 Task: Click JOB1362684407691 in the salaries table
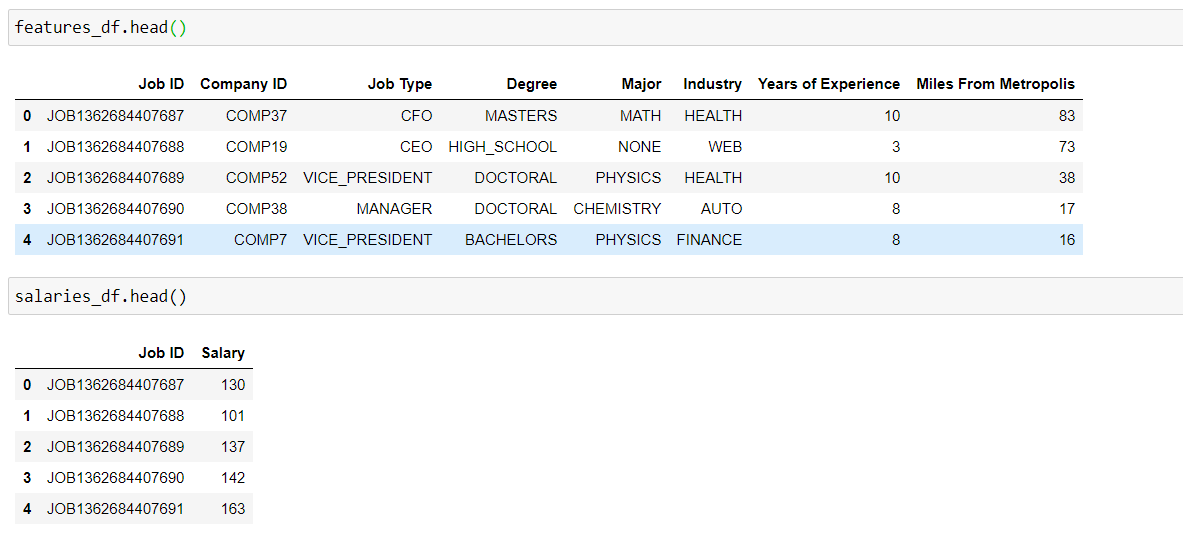click(x=115, y=508)
